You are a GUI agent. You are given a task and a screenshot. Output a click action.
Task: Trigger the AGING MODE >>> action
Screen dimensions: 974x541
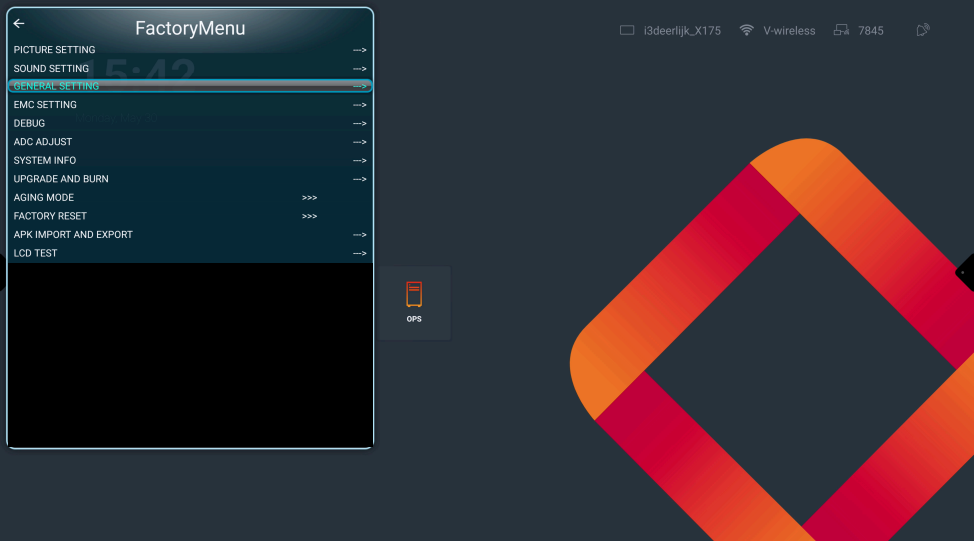click(309, 198)
